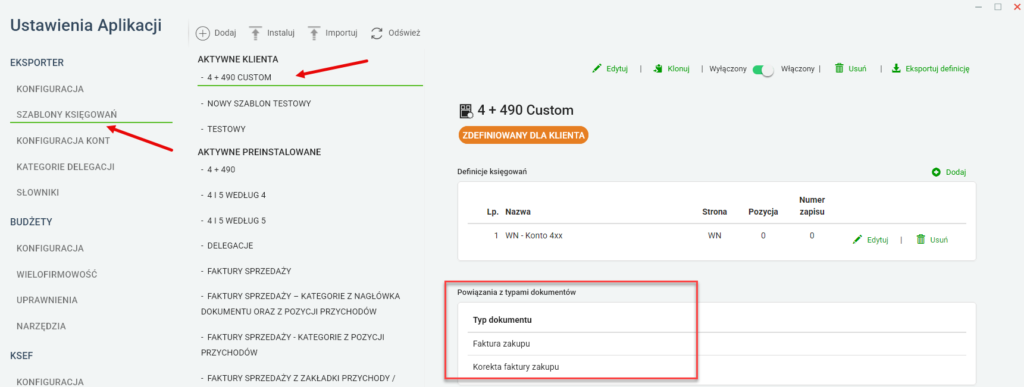Screen dimensions: 1024x387
Task: Click the Importuj upload arrow icon
Action: [314, 33]
